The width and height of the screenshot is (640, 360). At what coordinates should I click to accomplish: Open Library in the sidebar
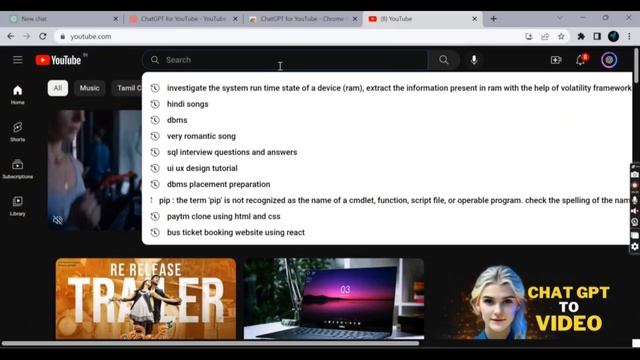tap(18, 205)
